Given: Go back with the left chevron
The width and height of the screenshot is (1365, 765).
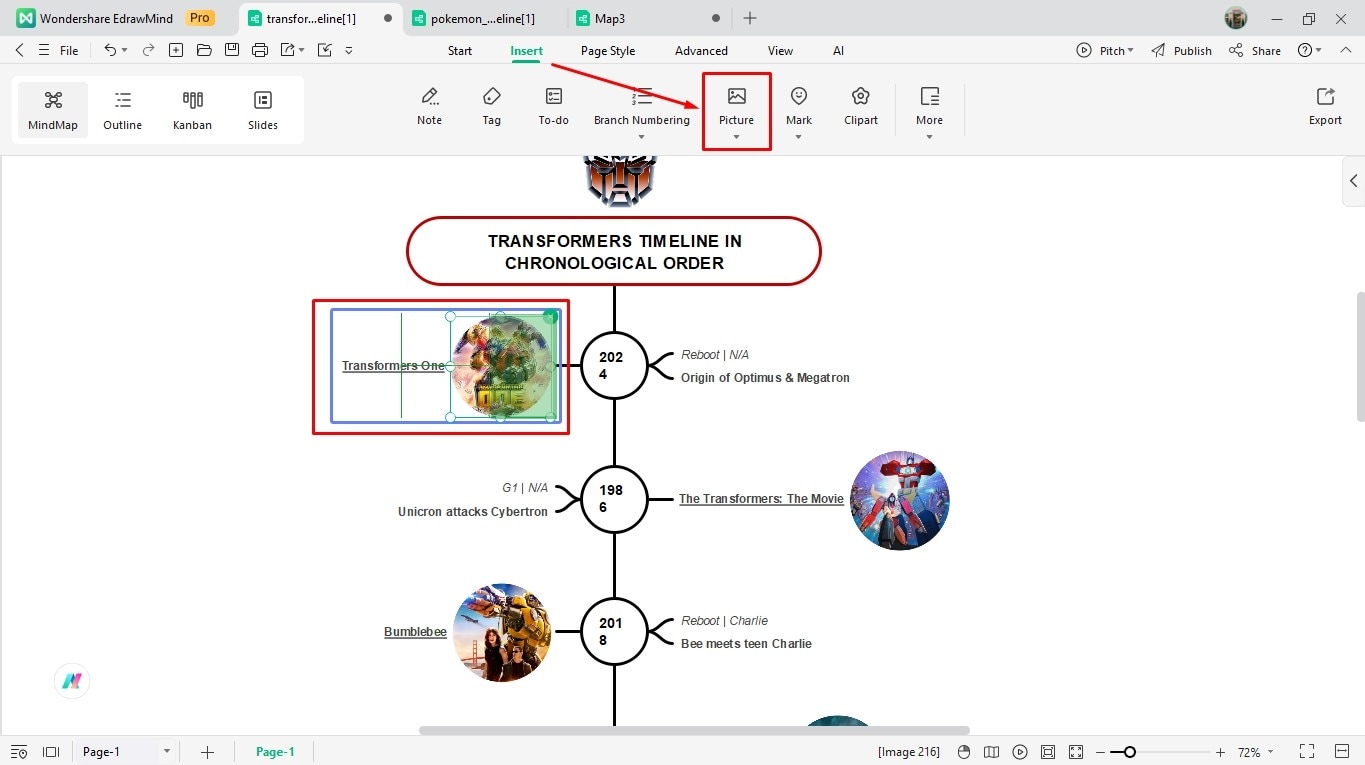Looking at the screenshot, I should tap(20, 50).
